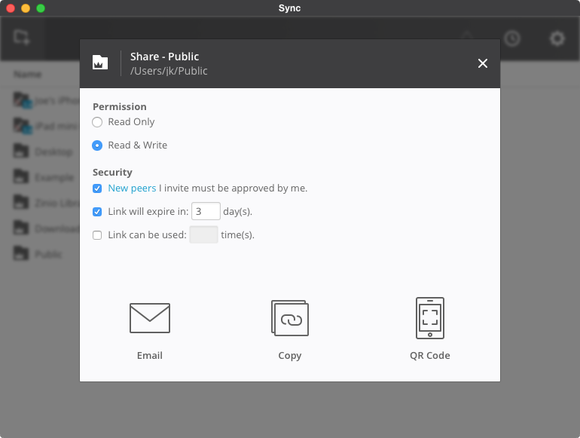Click the crown folder icon in share header
The width and height of the screenshot is (580, 438).
tap(100, 63)
